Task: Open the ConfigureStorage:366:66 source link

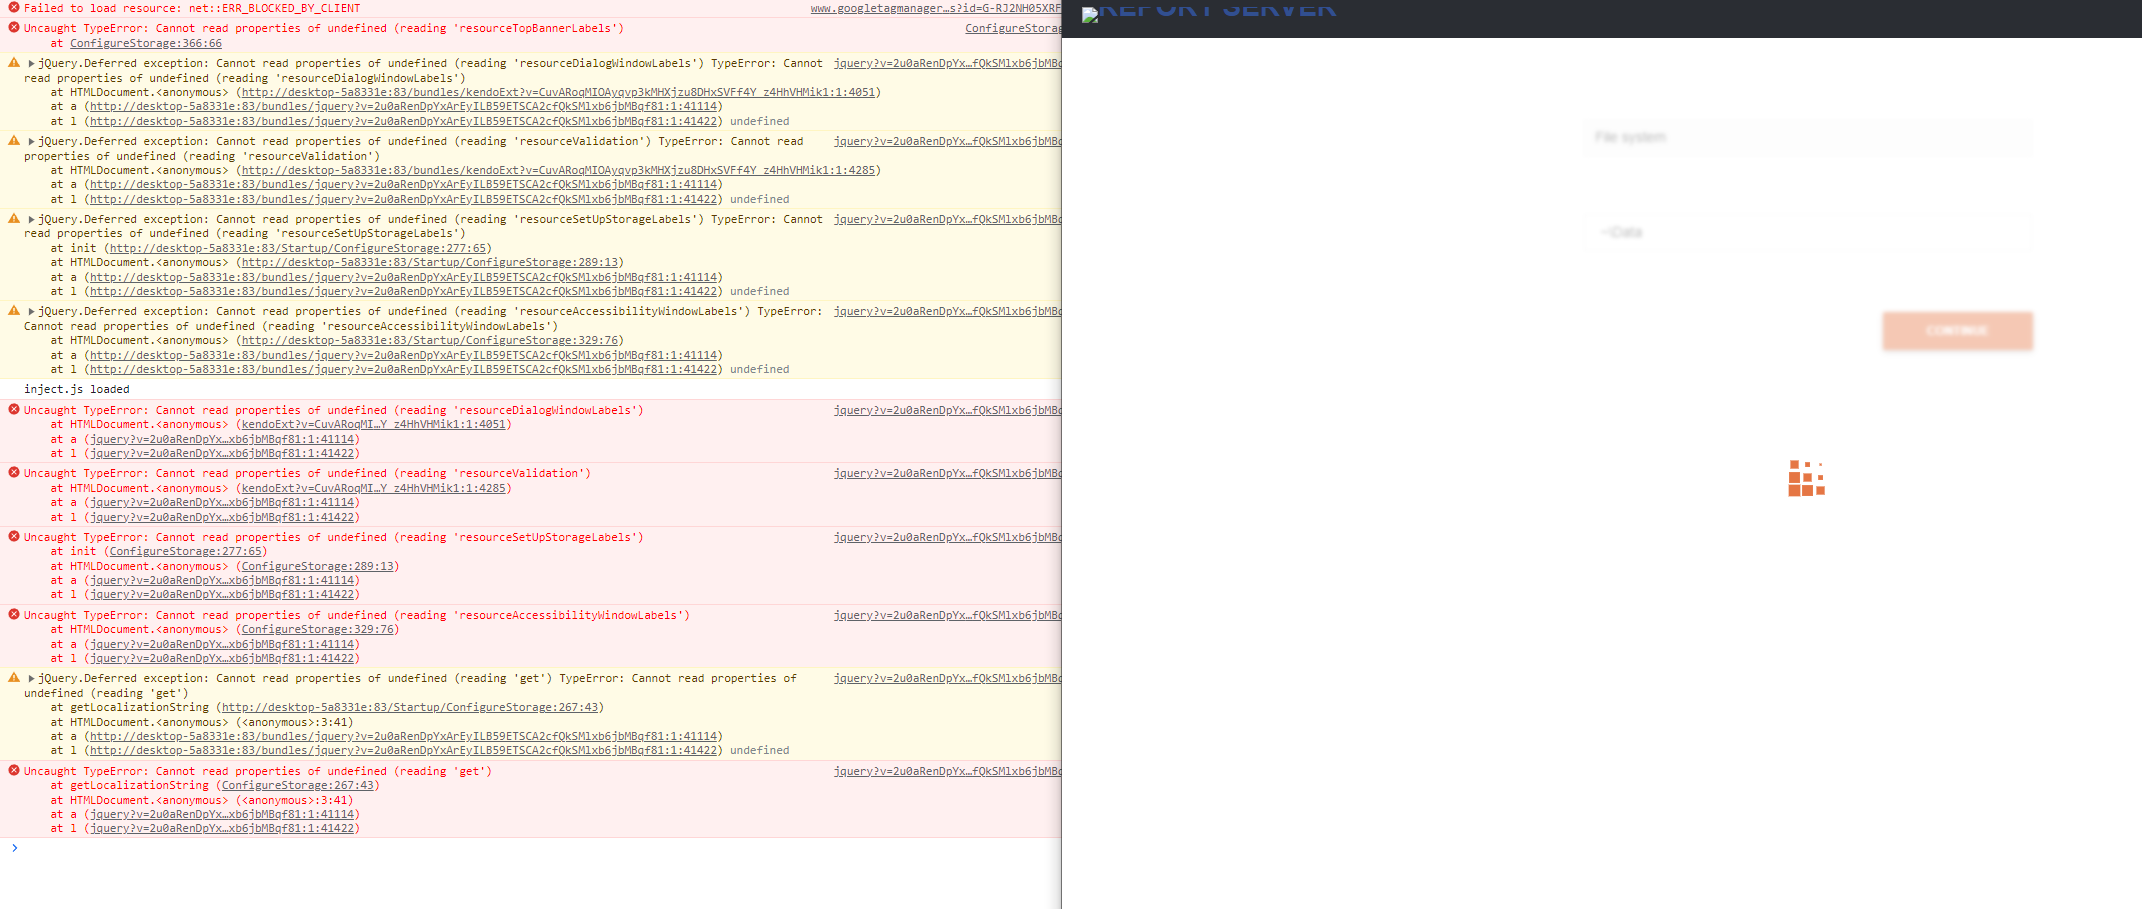Action: (146, 43)
